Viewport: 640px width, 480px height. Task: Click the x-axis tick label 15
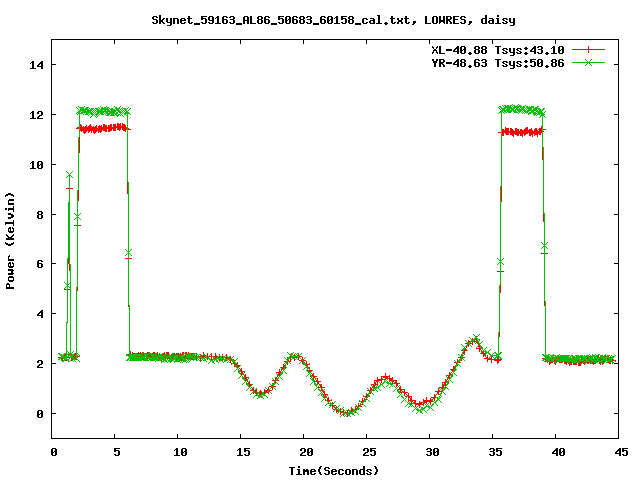tap(243, 452)
